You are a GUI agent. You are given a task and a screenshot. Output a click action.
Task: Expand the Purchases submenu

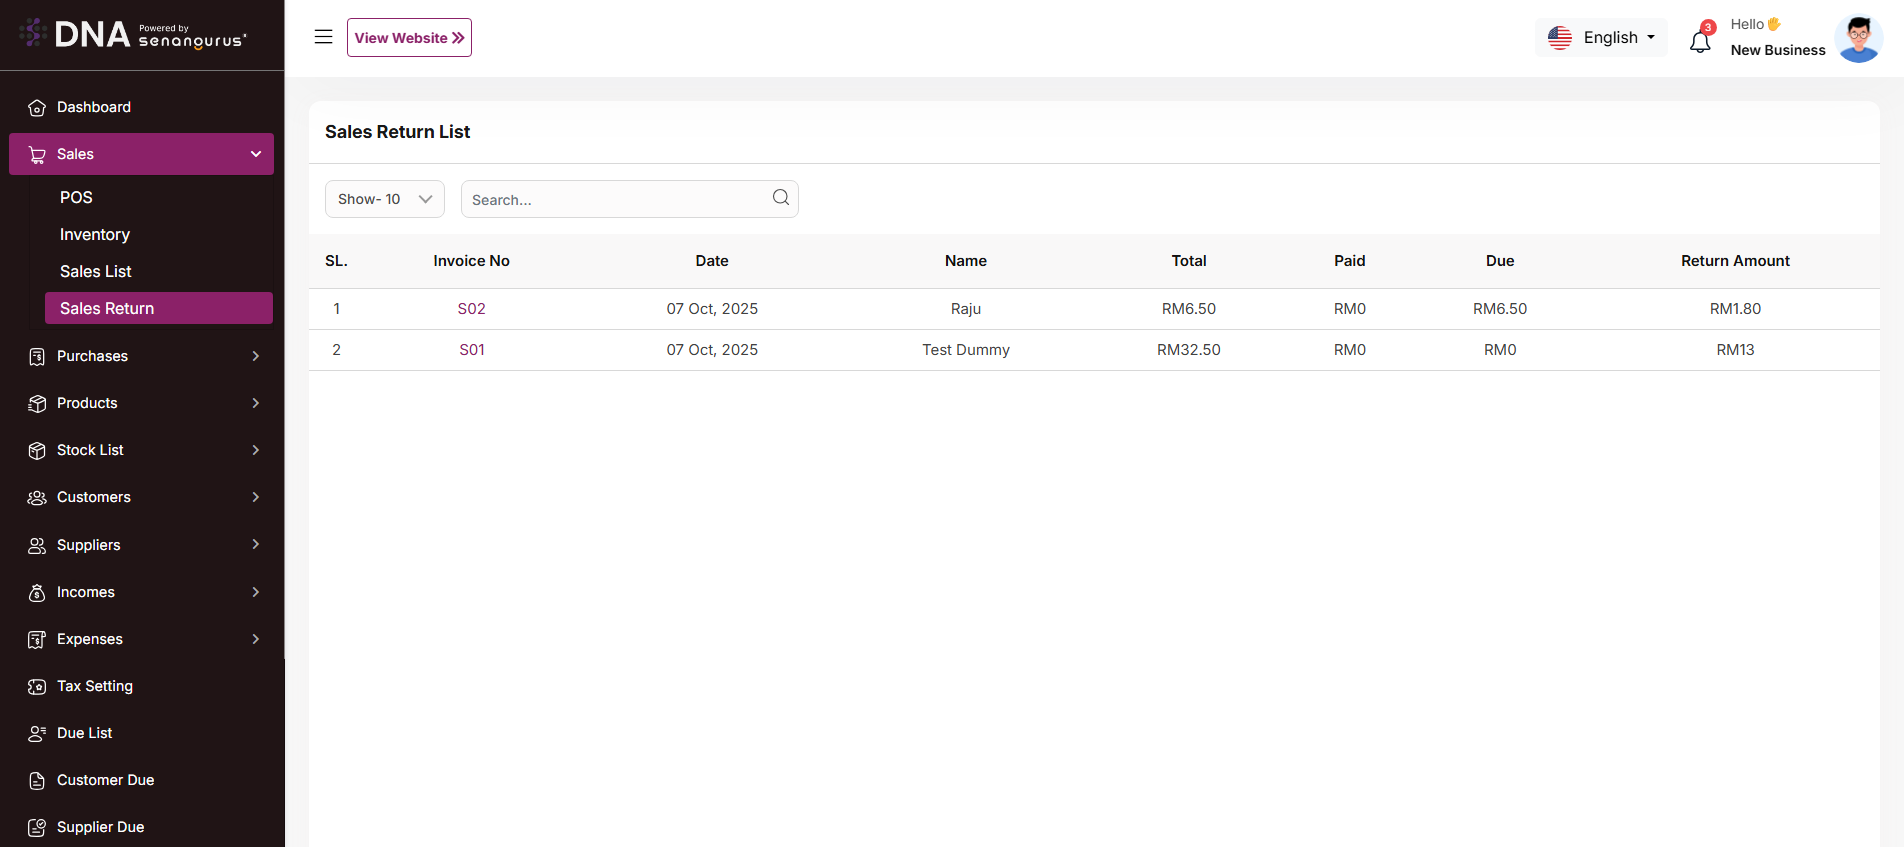(x=255, y=356)
